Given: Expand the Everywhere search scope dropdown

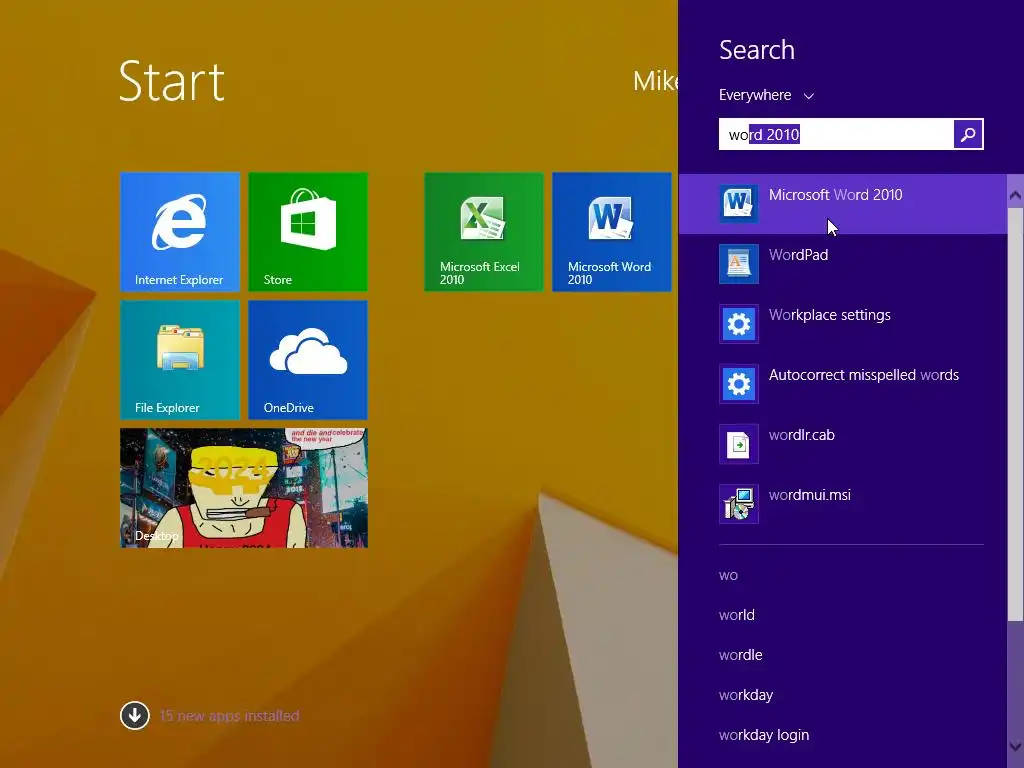Looking at the screenshot, I should (x=766, y=95).
